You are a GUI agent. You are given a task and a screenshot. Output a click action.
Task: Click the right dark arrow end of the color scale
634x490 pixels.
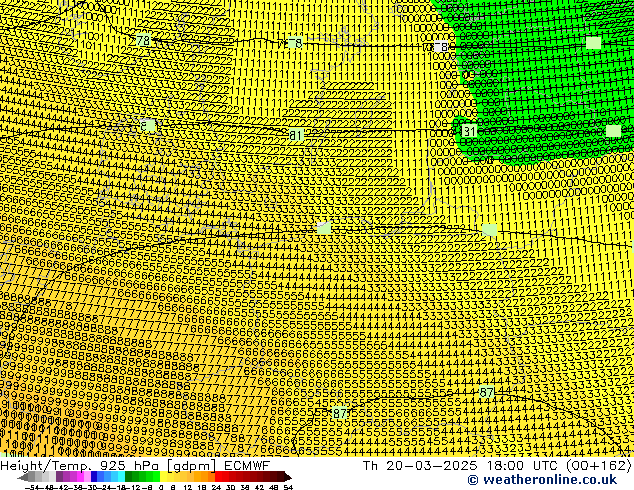(288, 477)
